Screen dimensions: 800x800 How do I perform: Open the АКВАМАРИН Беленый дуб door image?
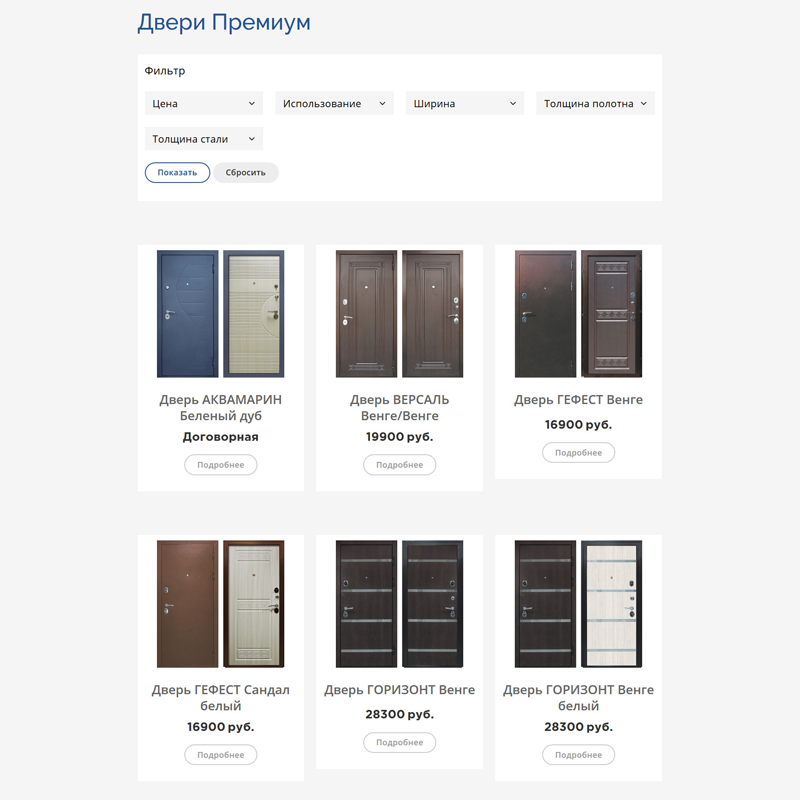[220, 314]
